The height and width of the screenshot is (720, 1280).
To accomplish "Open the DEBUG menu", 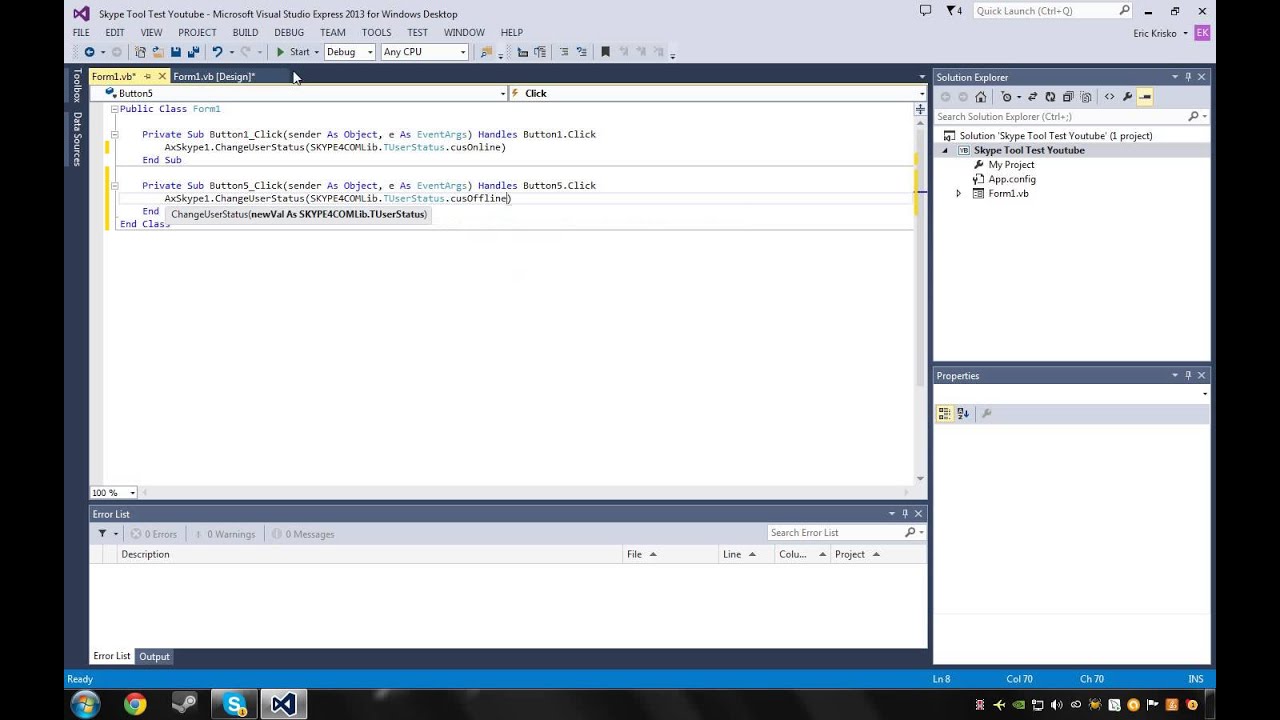I will (289, 33).
